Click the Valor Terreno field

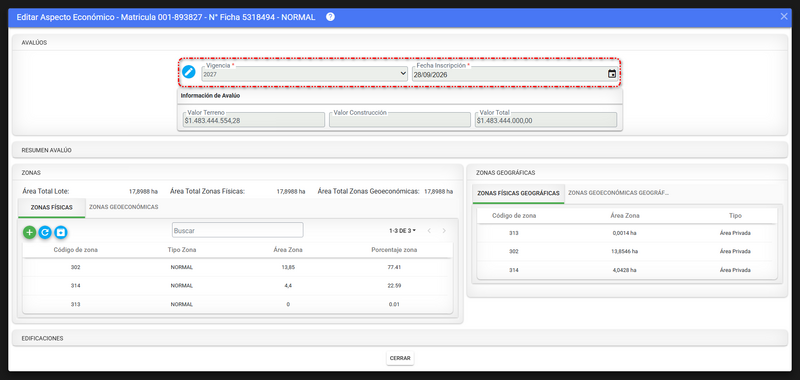click(x=253, y=120)
